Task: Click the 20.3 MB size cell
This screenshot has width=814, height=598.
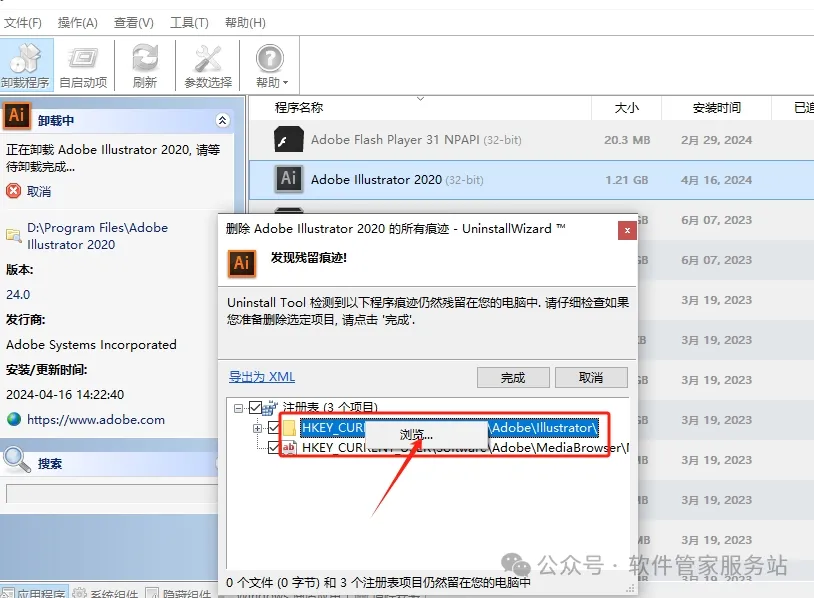Action: (627, 140)
